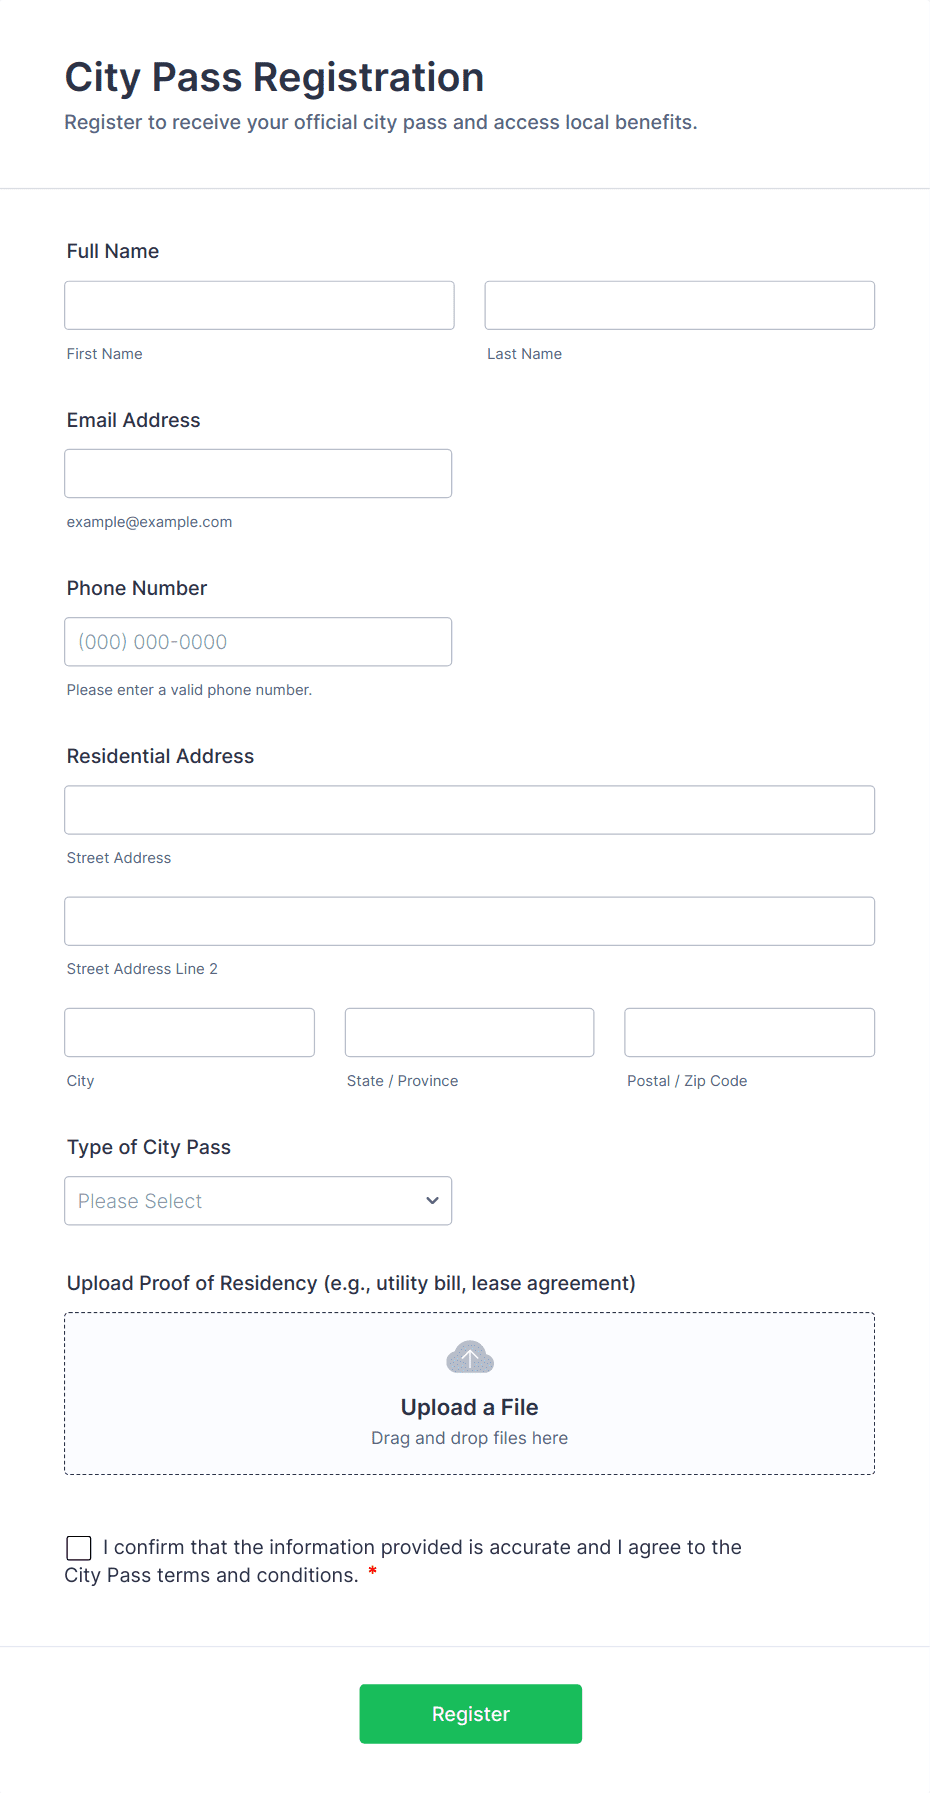The width and height of the screenshot is (930, 1793).
Task: Open the Type of City Pass dropdown
Action: (258, 1201)
